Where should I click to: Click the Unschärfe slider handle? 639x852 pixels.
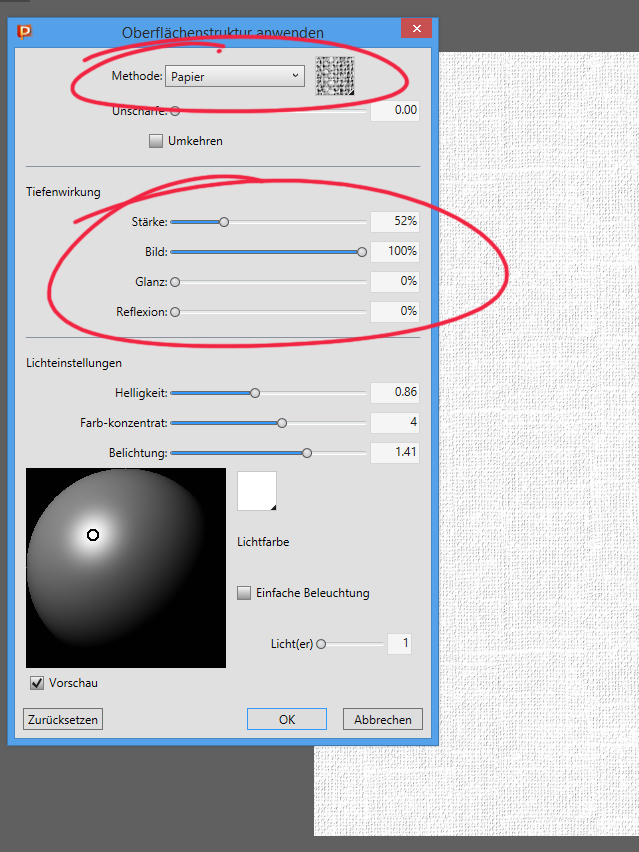click(x=175, y=111)
